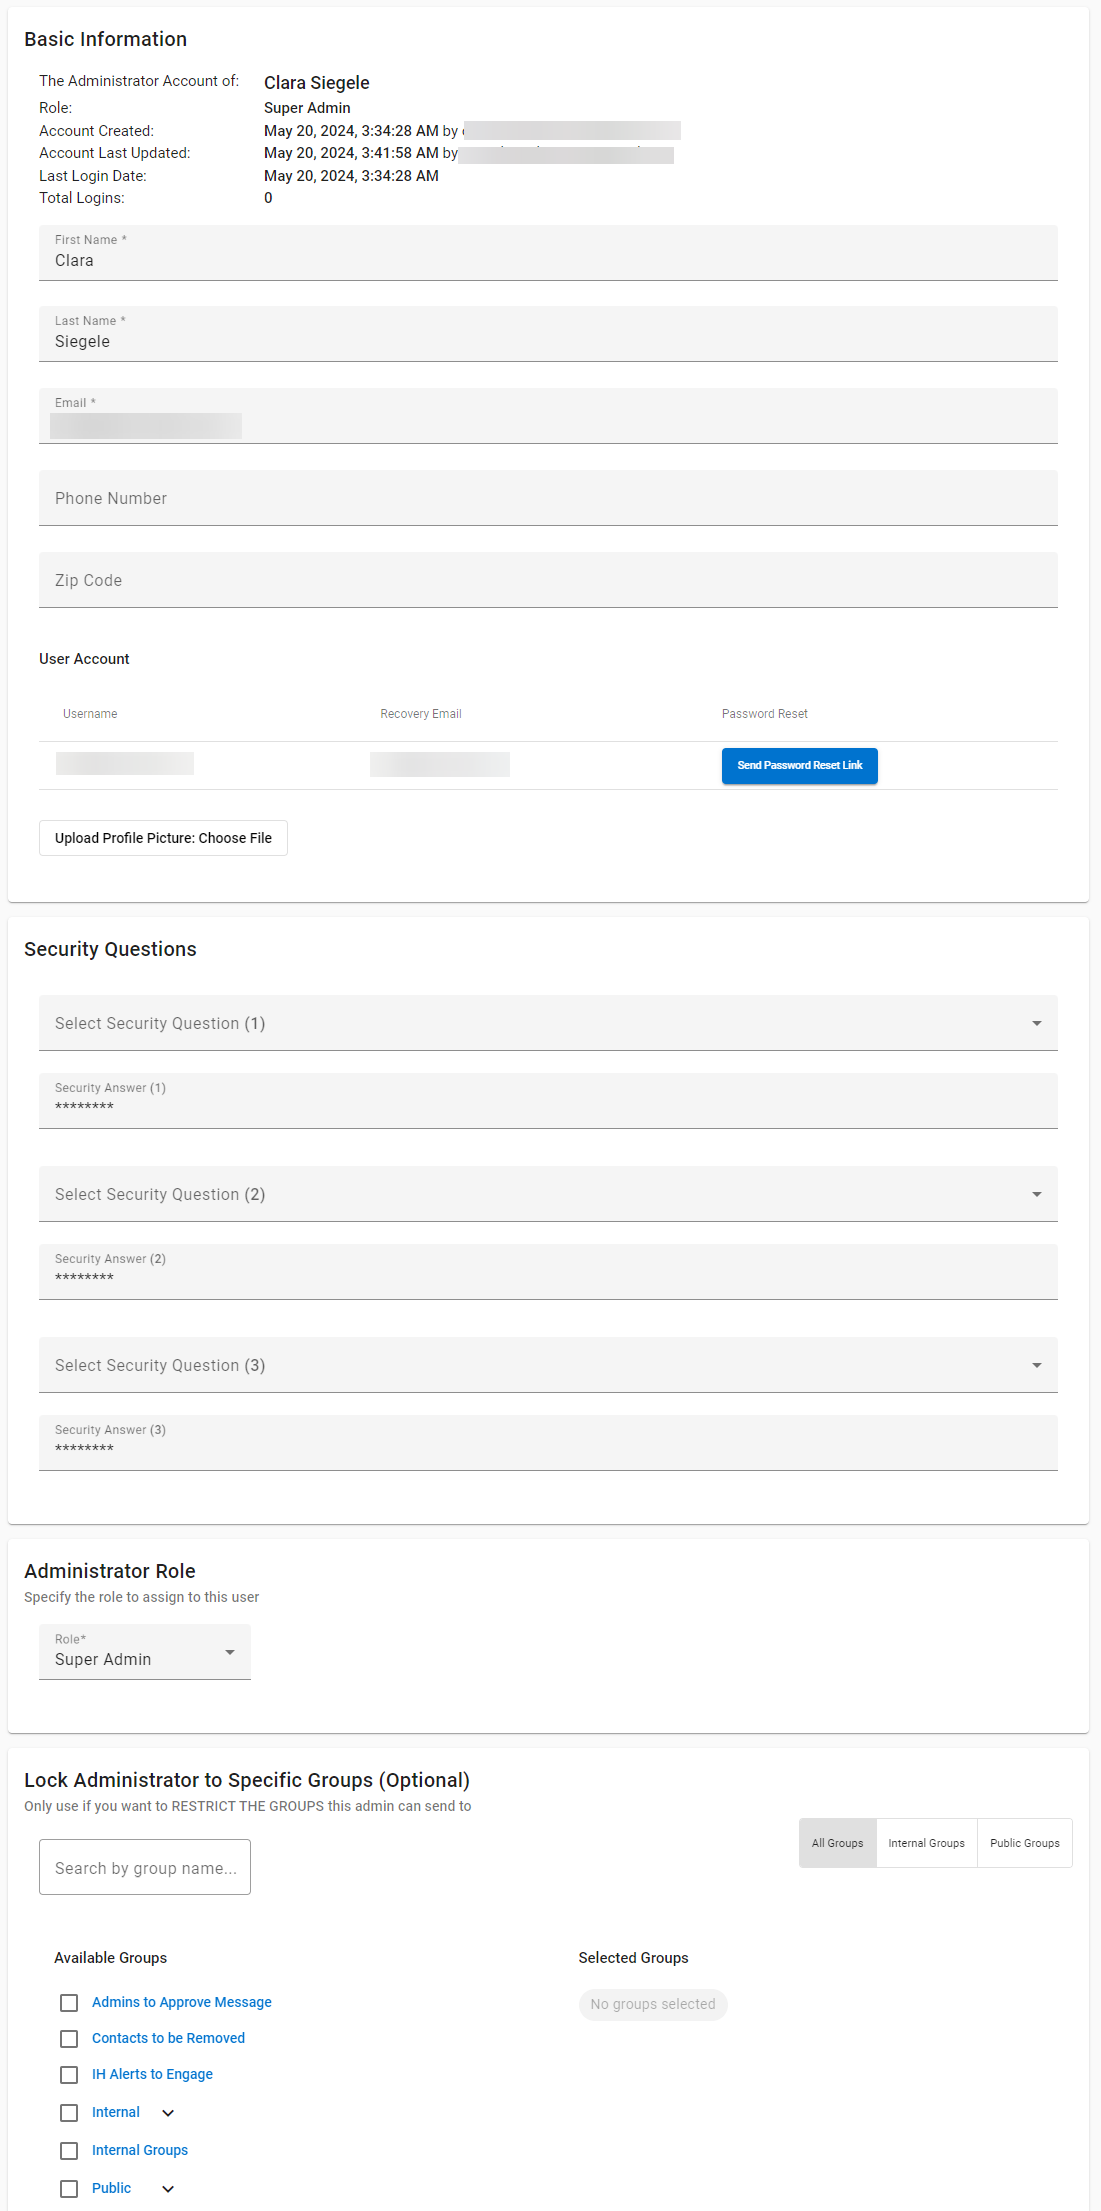Click the Security Answer (3) field
Screen dimensions: 1101x2211
click(x=548, y=1443)
